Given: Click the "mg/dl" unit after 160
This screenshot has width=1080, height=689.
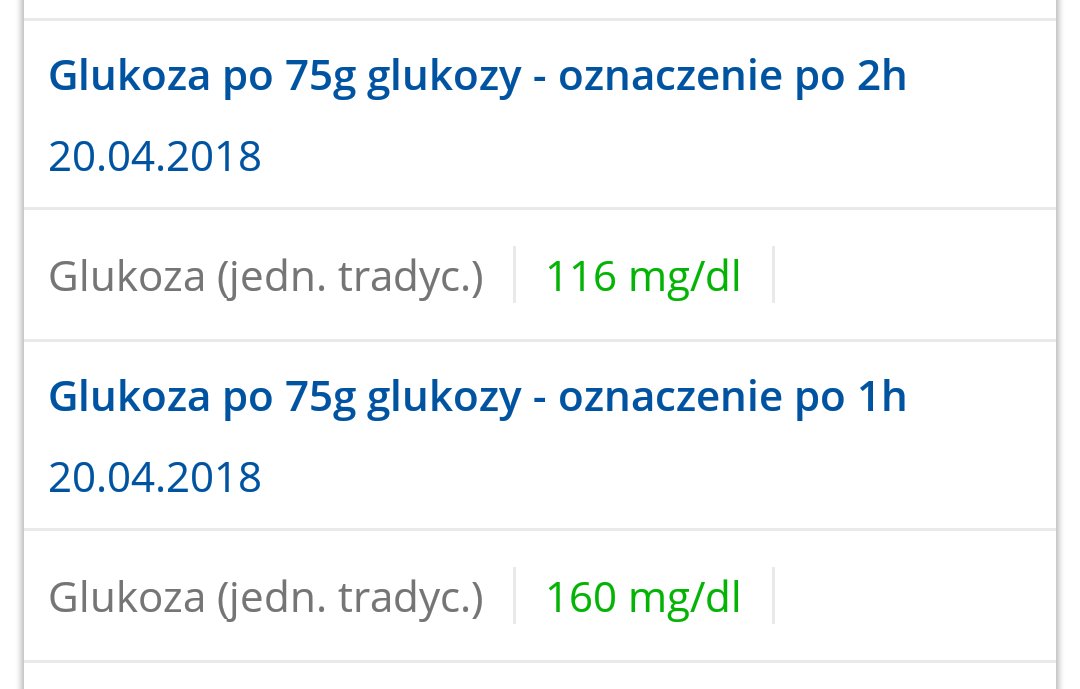Looking at the screenshot, I should 685,599.
